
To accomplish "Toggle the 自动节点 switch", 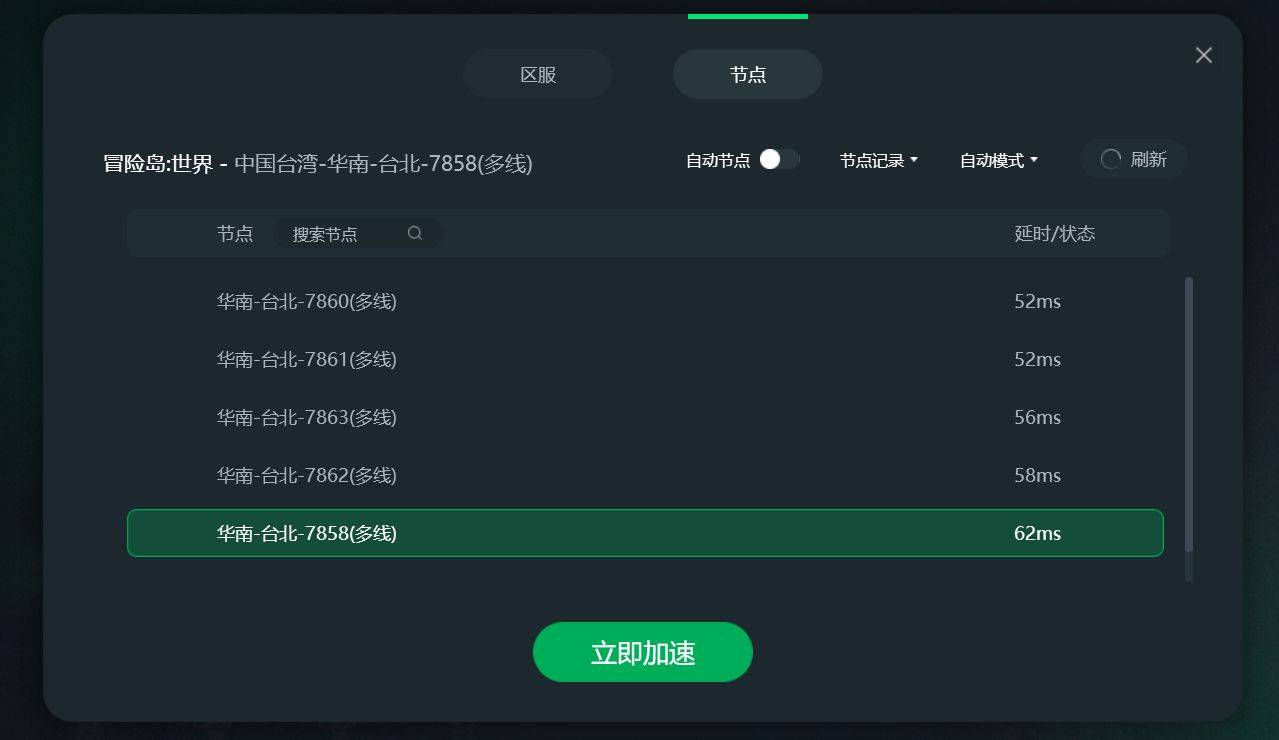I will pyautogui.click(x=779, y=159).
